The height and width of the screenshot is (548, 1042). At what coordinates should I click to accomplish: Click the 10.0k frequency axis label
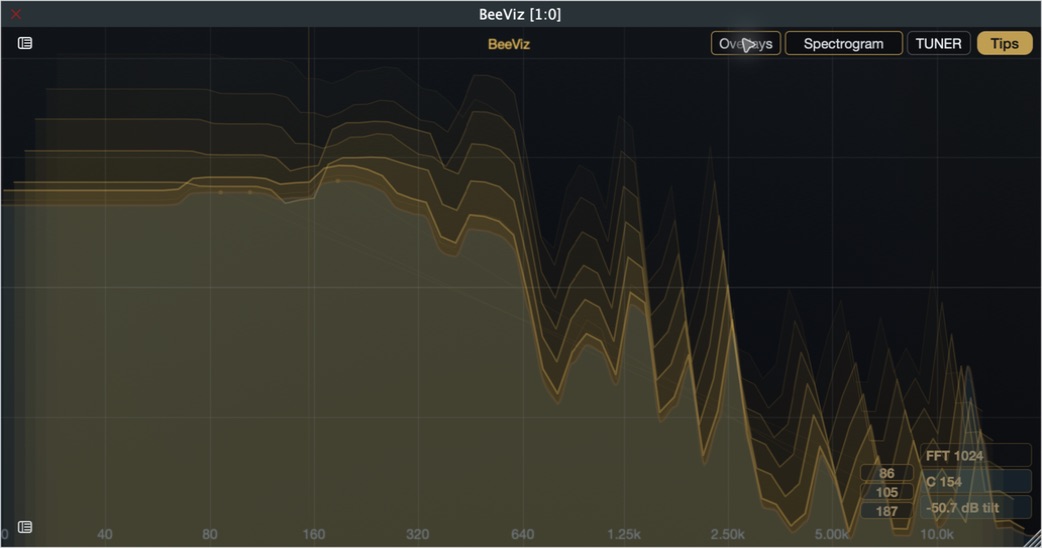(936, 534)
